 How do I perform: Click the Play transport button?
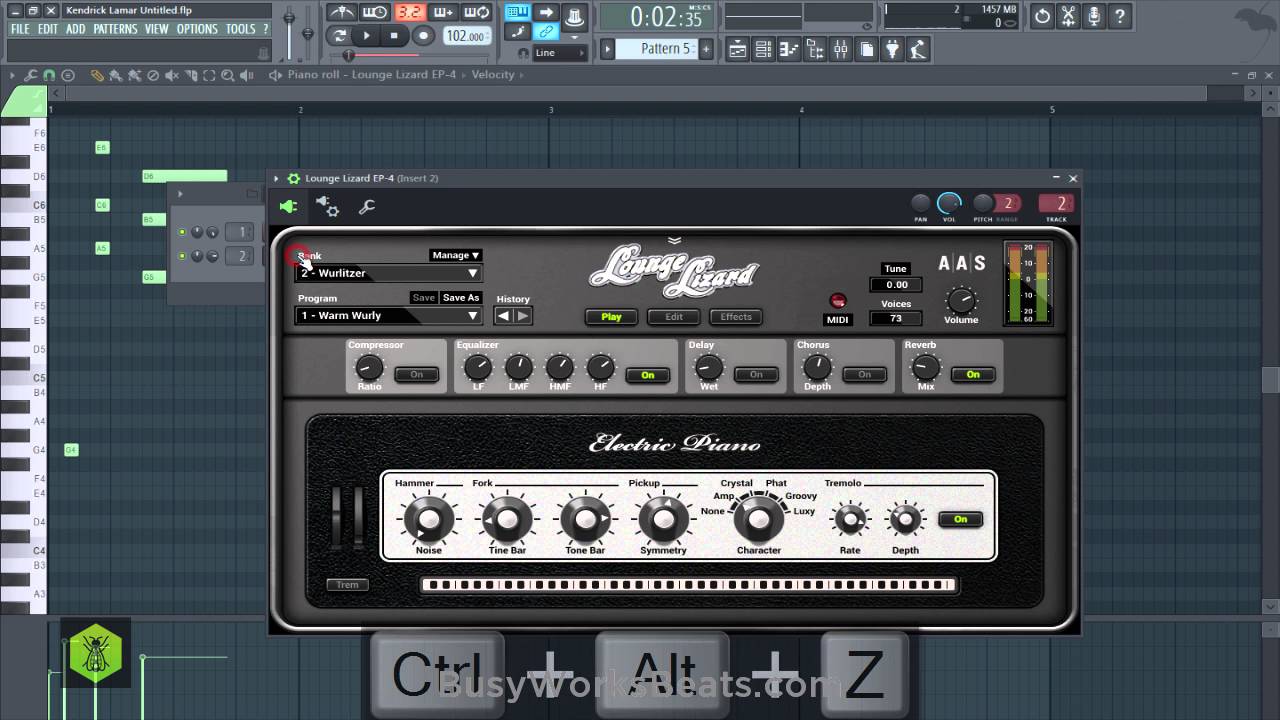pos(367,36)
